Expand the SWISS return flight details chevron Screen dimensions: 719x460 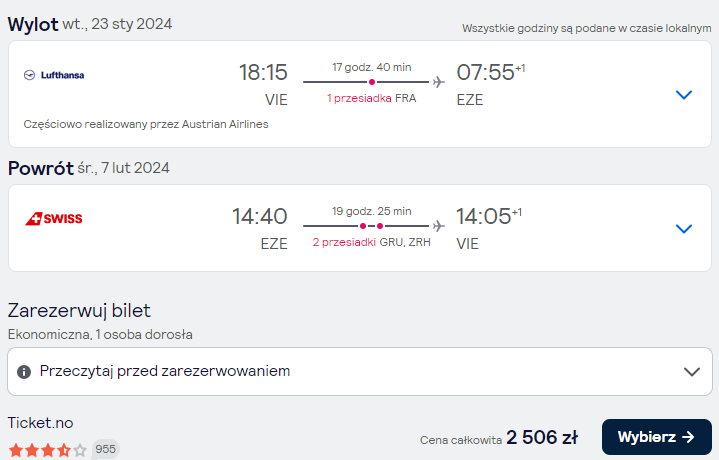(684, 228)
